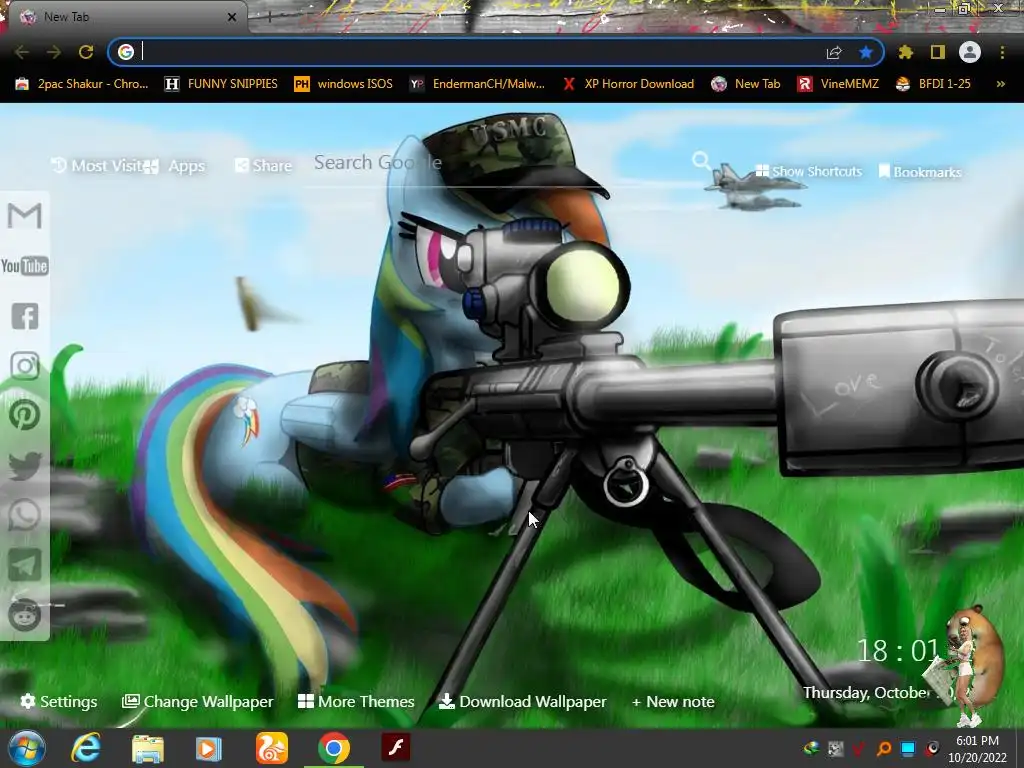Open File Explorer from taskbar
1024x768 pixels.
pyautogui.click(x=148, y=748)
